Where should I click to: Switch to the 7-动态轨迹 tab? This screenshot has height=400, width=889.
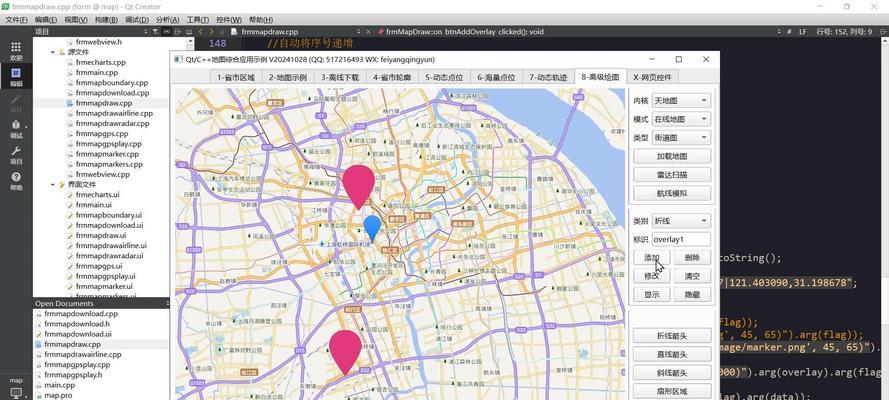click(x=548, y=78)
